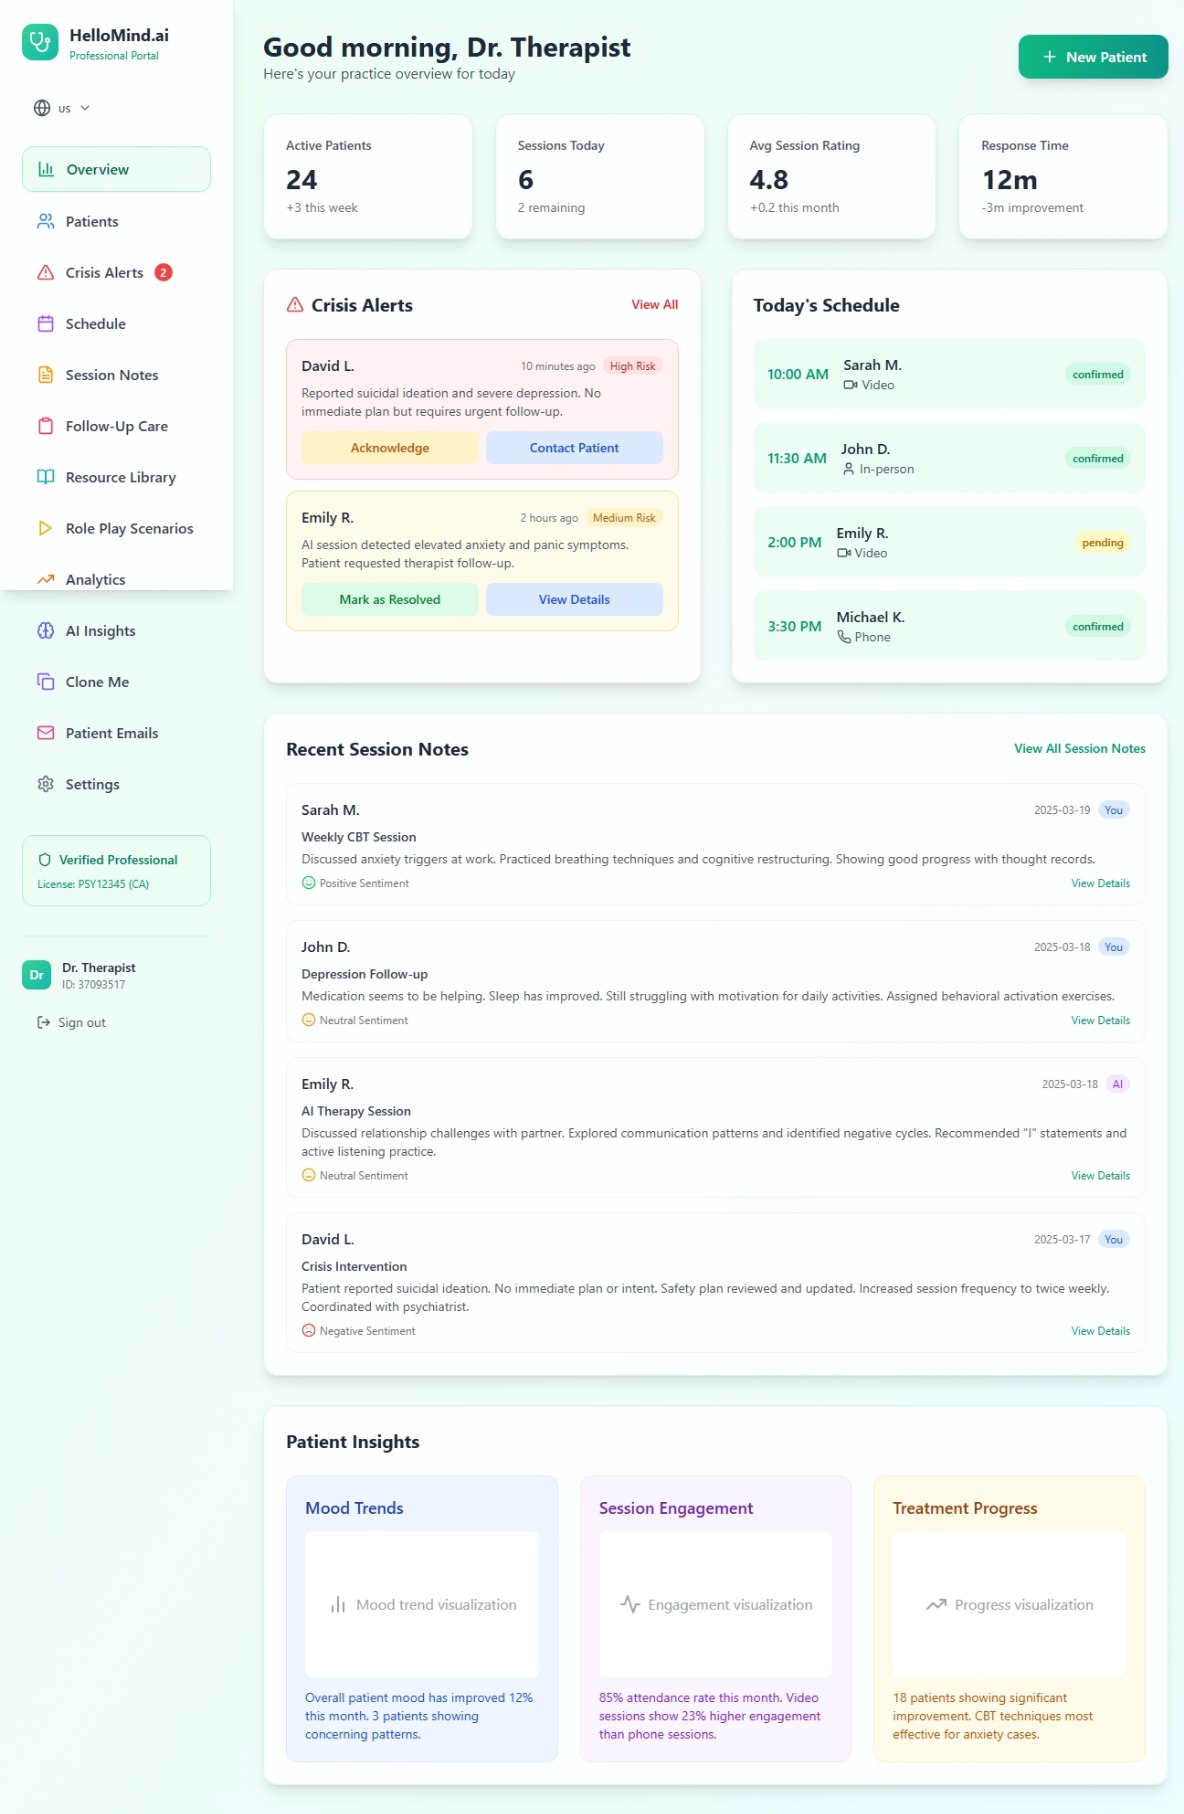The image size is (1184, 1814).
Task: Open the Treatment Progress heading
Action: 965,1508
